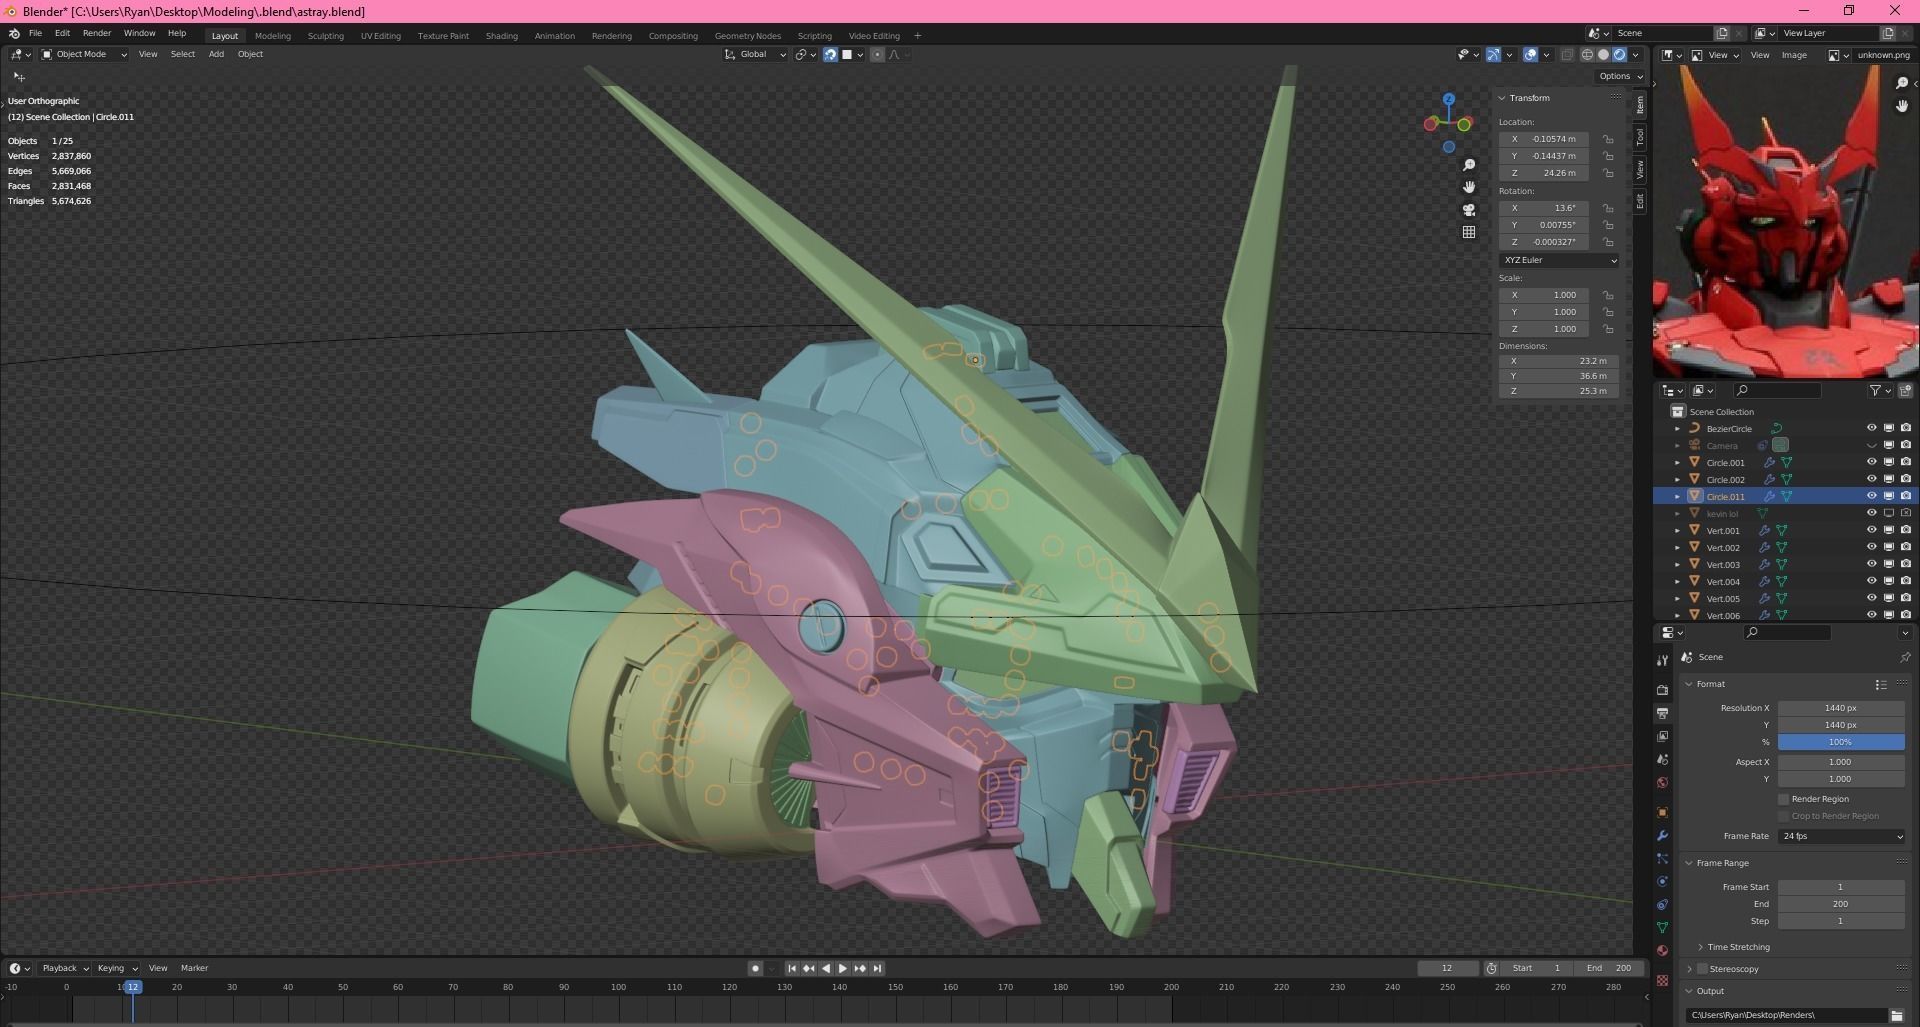Toggle viewport overlays button

[x=1530, y=55]
